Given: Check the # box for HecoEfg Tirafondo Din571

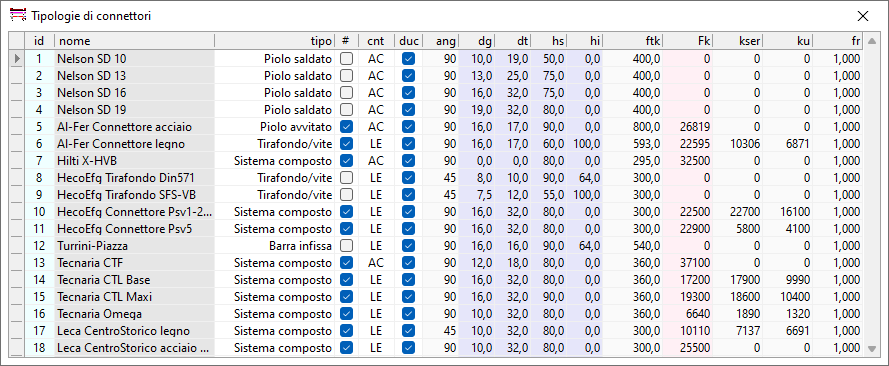Looking at the screenshot, I should 346,177.
